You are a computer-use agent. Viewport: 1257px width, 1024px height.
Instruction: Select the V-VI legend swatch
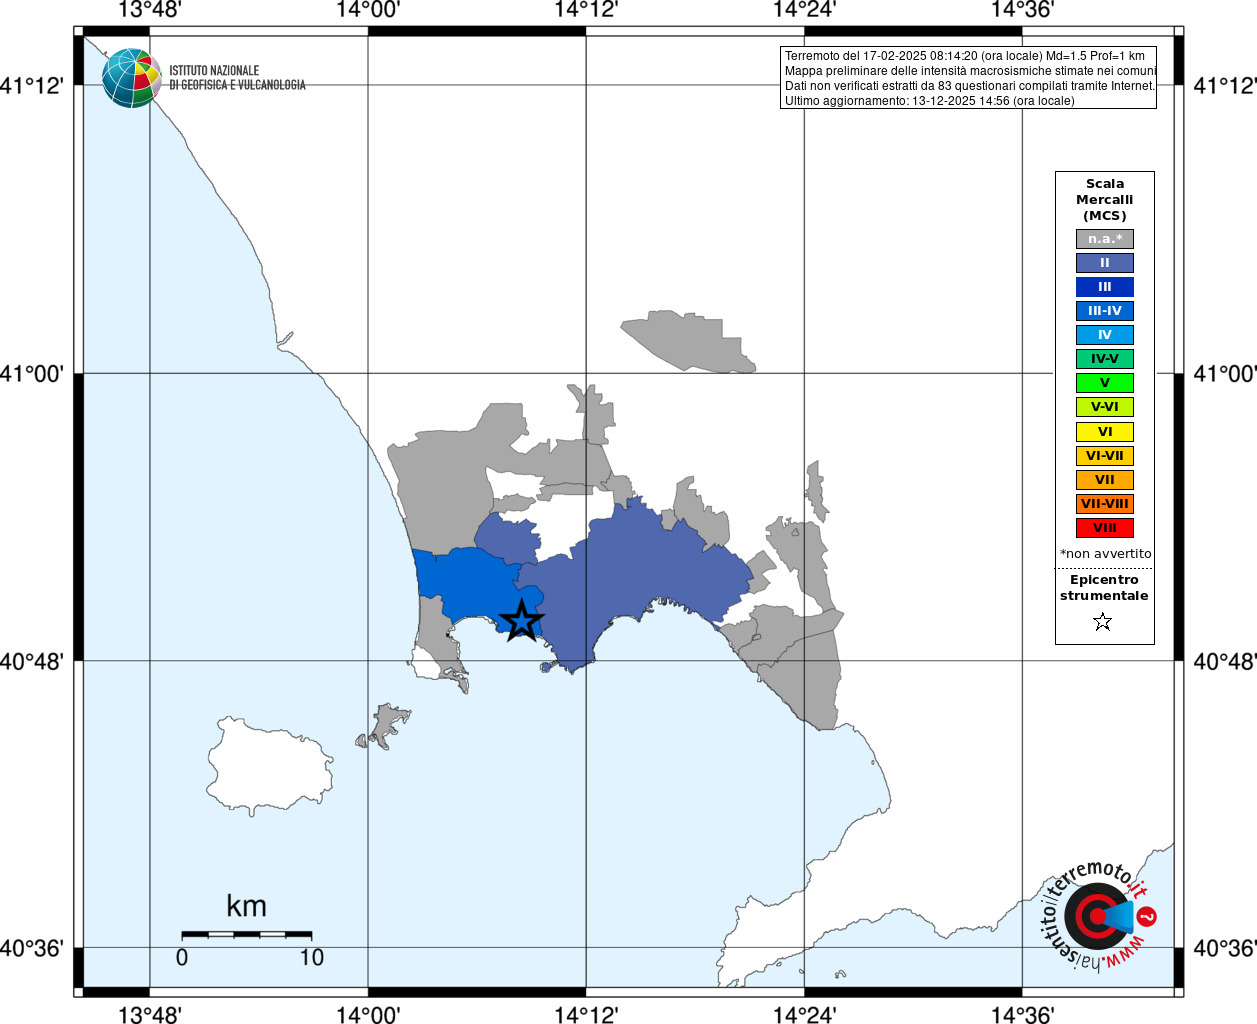[1105, 407]
